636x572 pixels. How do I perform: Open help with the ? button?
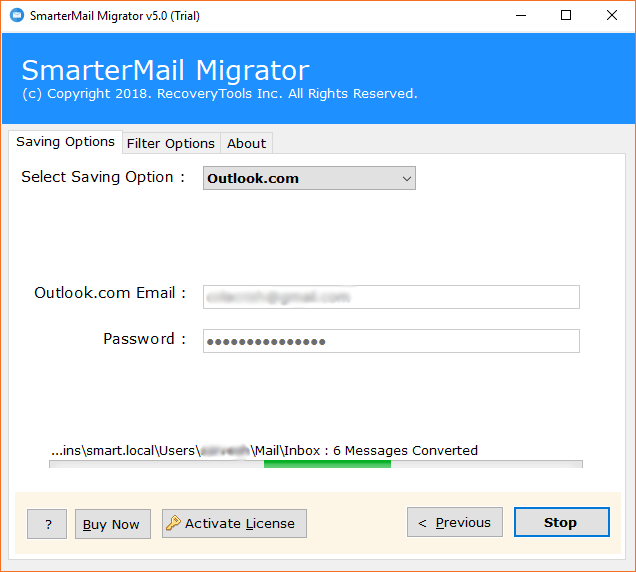coord(47,524)
